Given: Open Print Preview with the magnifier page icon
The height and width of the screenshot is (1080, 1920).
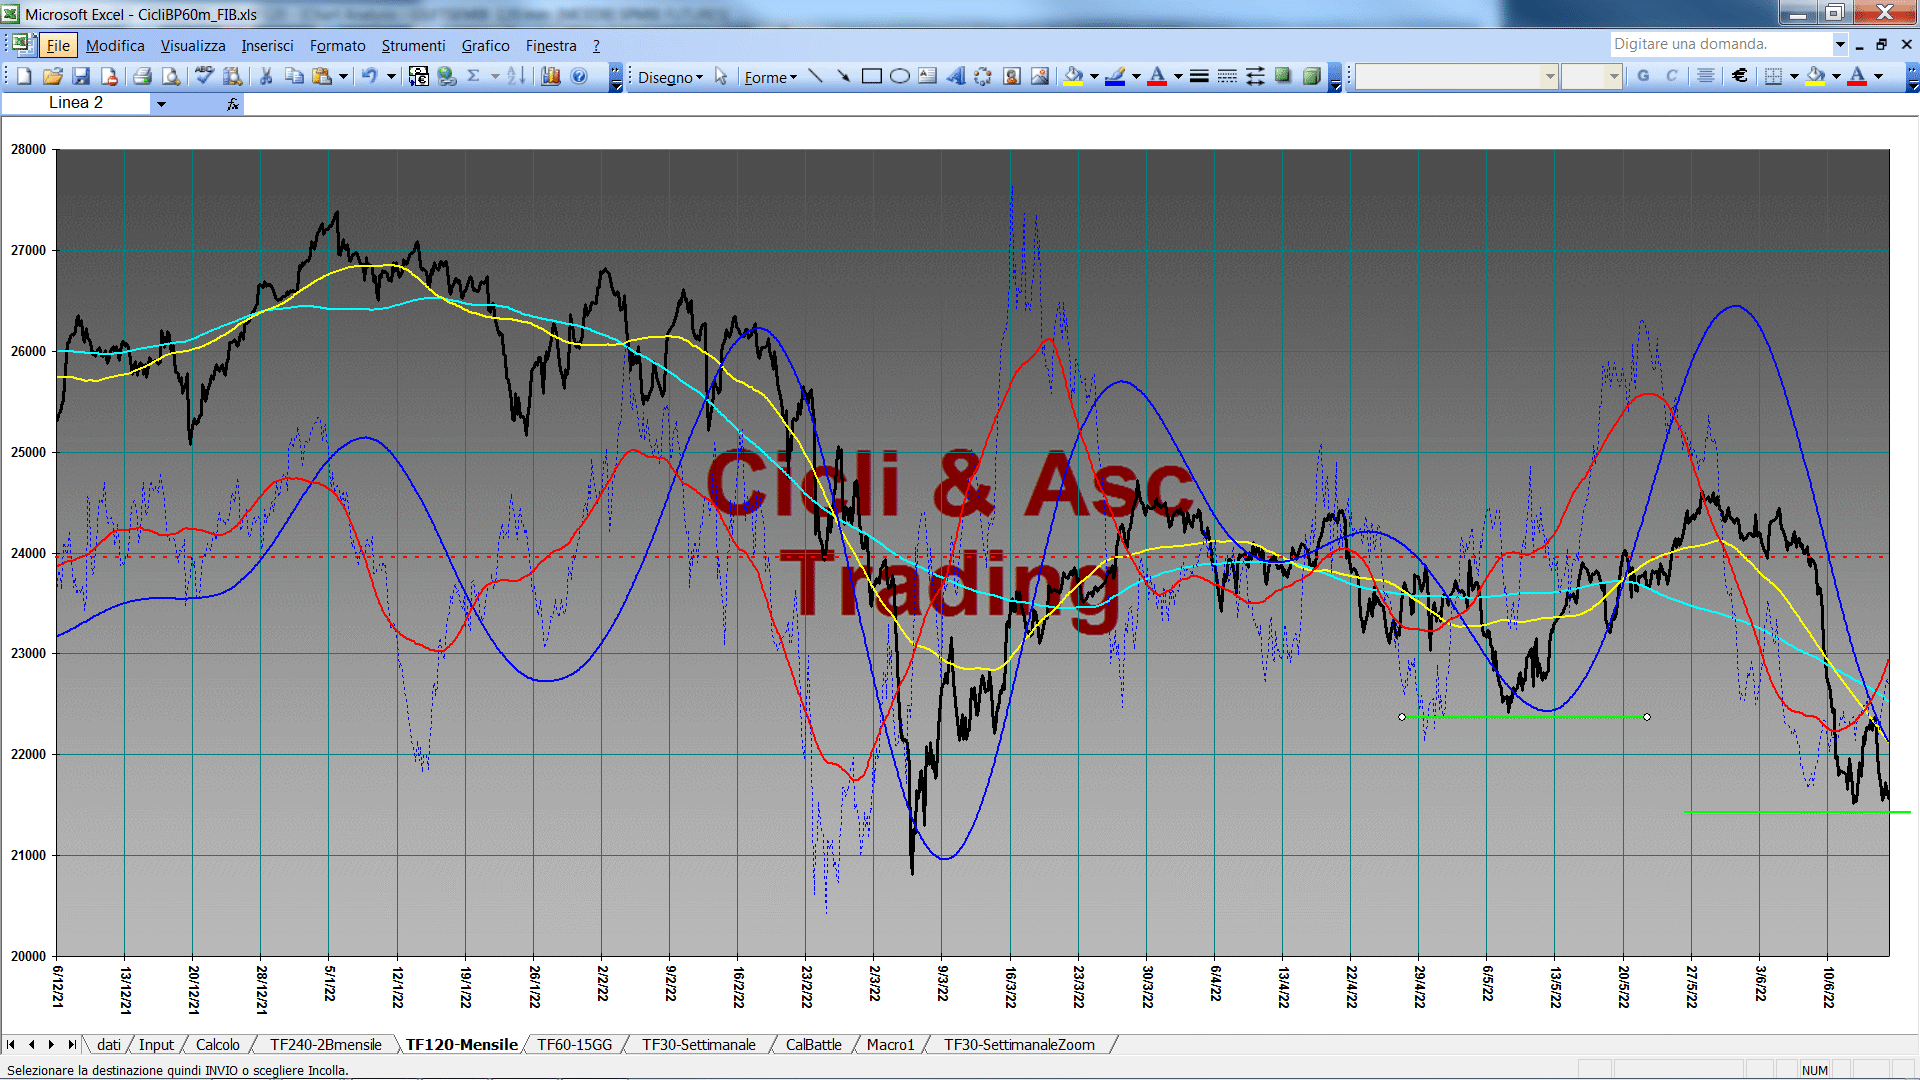Looking at the screenshot, I should tap(171, 76).
